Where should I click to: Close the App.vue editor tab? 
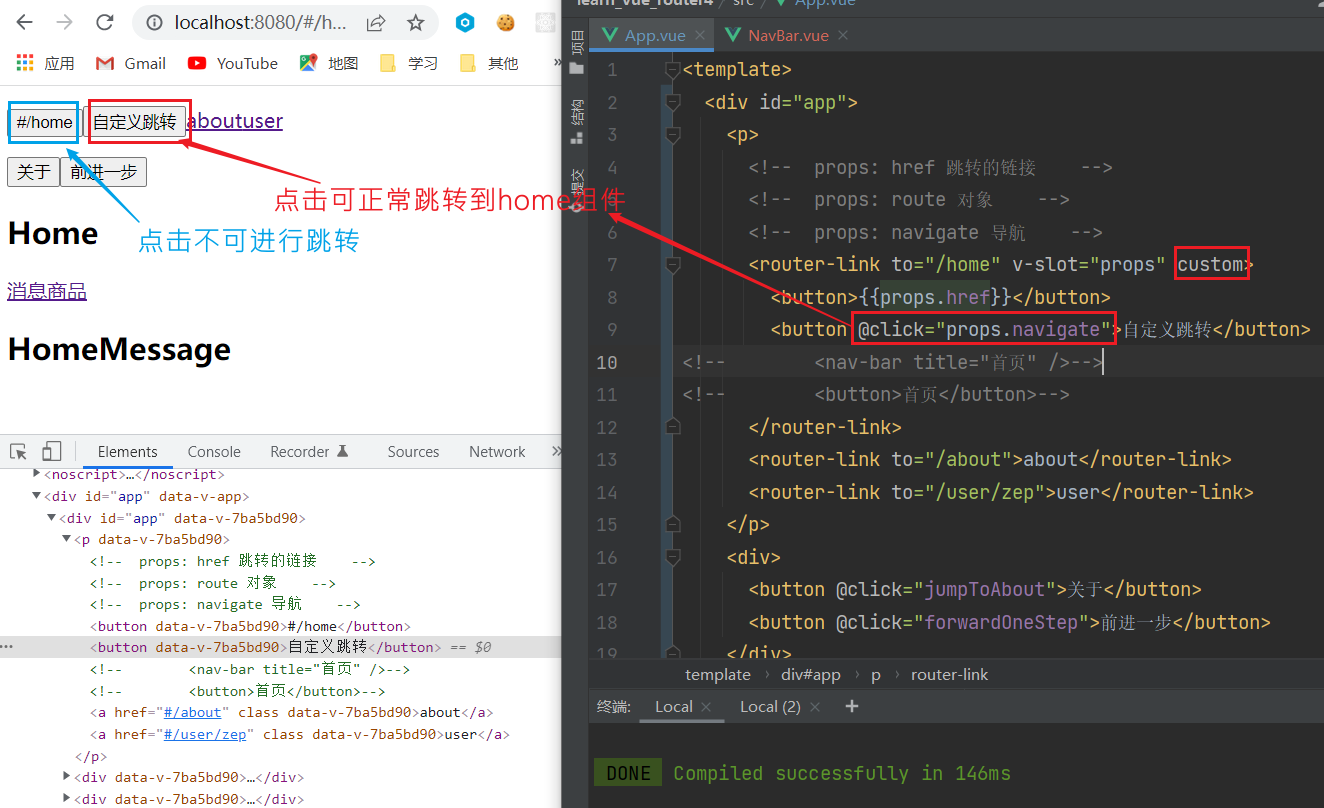coord(700,35)
